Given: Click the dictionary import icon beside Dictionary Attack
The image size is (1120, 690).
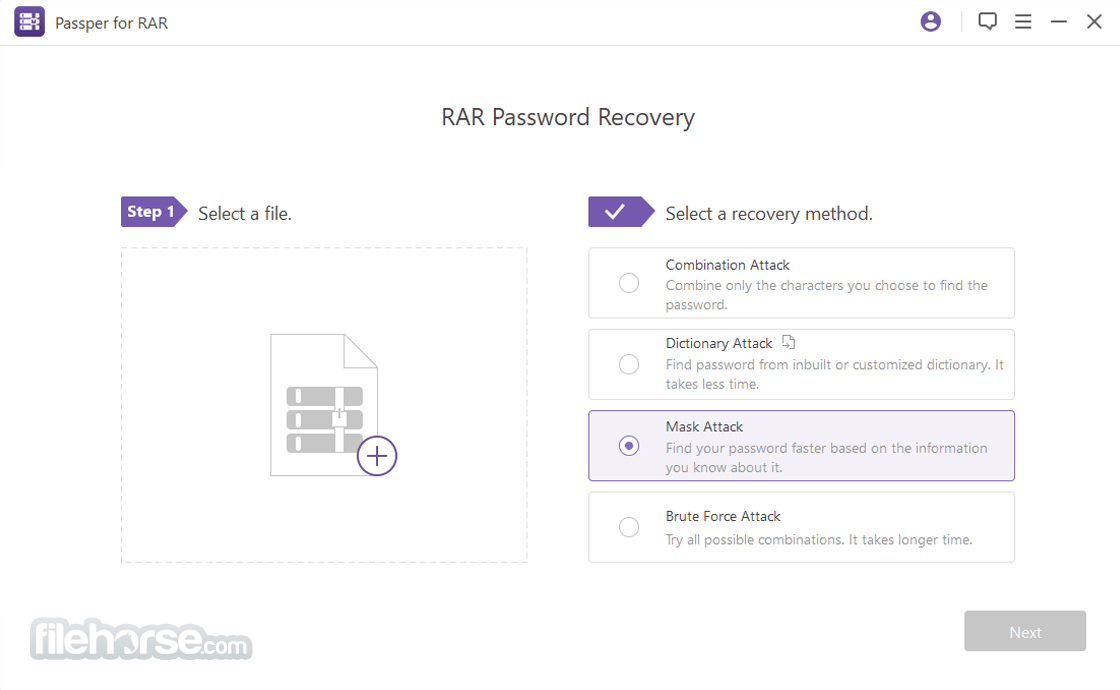Looking at the screenshot, I should (x=788, y=342).
